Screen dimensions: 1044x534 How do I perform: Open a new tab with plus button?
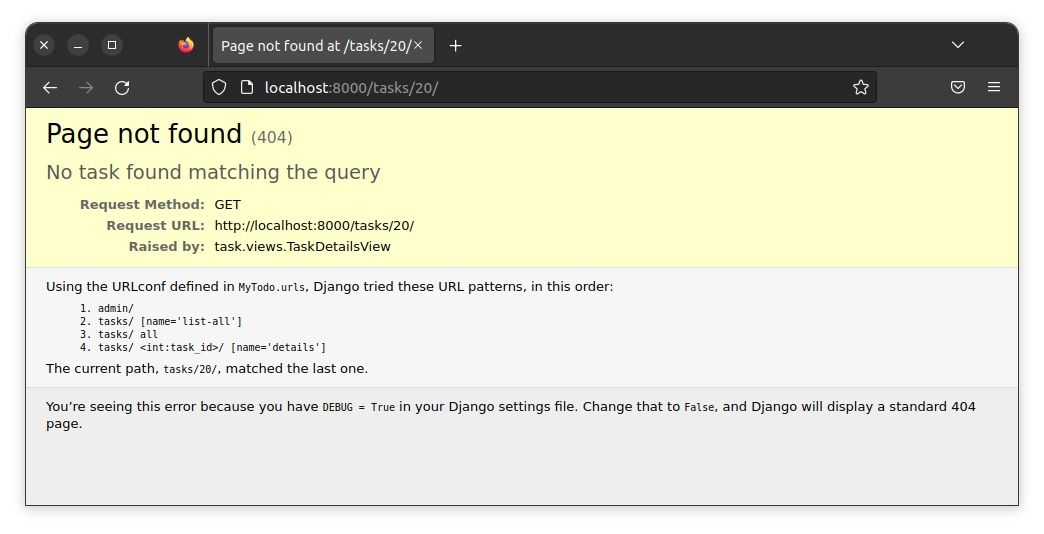coord(456,46)
